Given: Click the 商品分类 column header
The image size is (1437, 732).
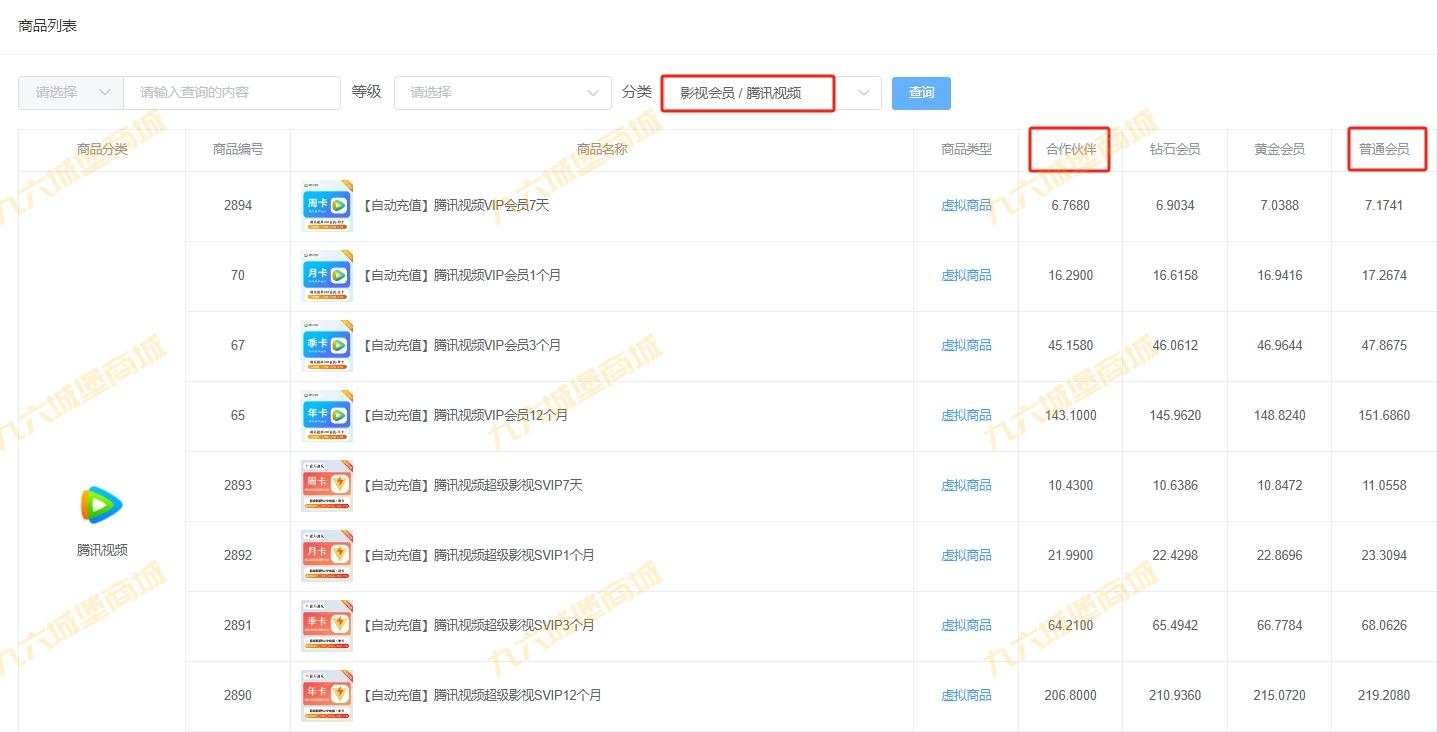Looking at the screenshot, I should point(102,149).
